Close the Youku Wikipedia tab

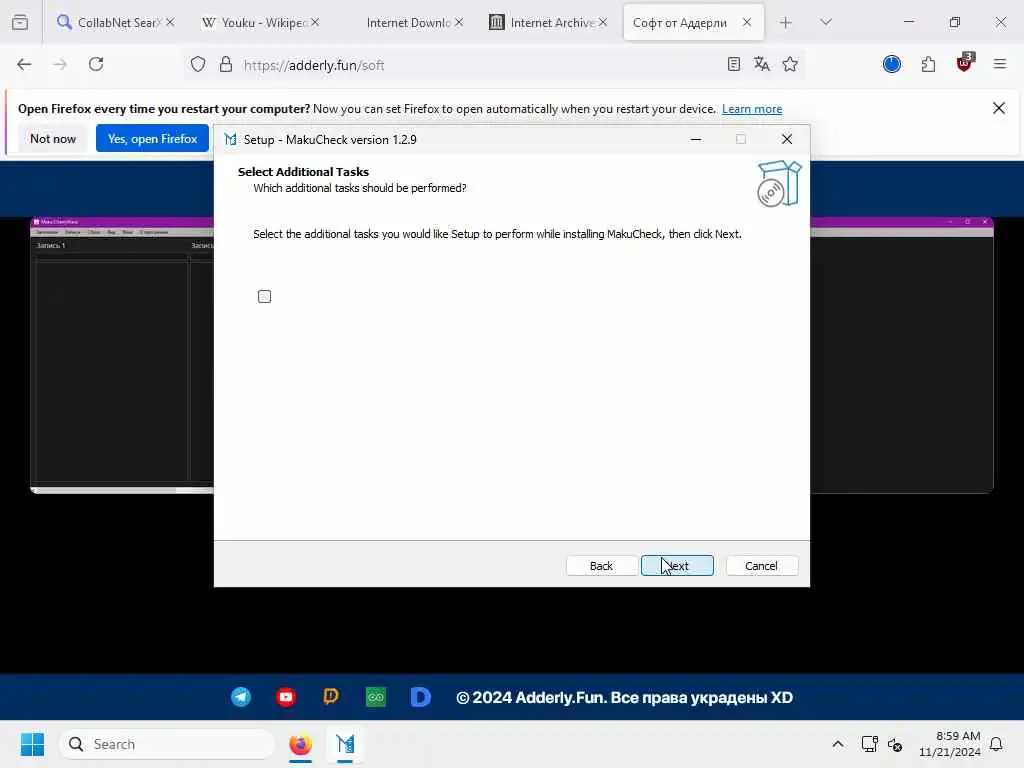pos(315,22)
